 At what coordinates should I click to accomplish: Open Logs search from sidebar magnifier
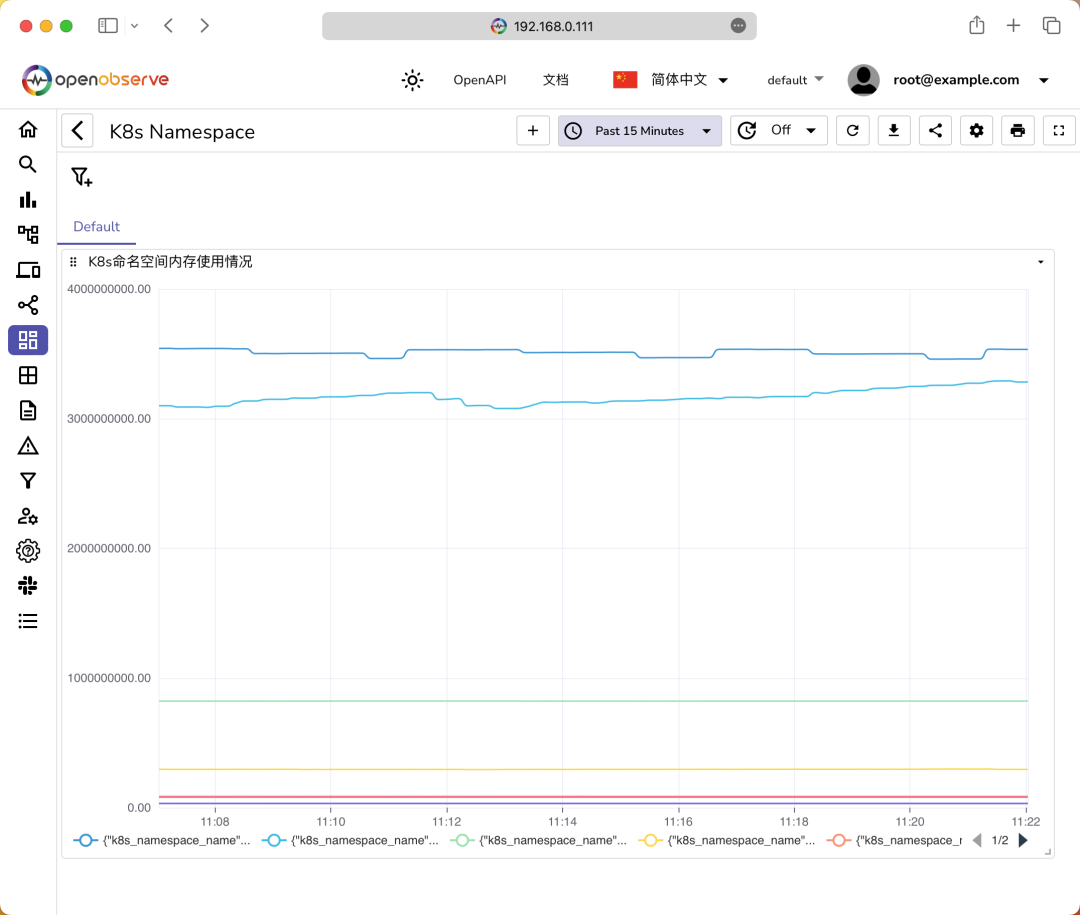pos(28,164)
